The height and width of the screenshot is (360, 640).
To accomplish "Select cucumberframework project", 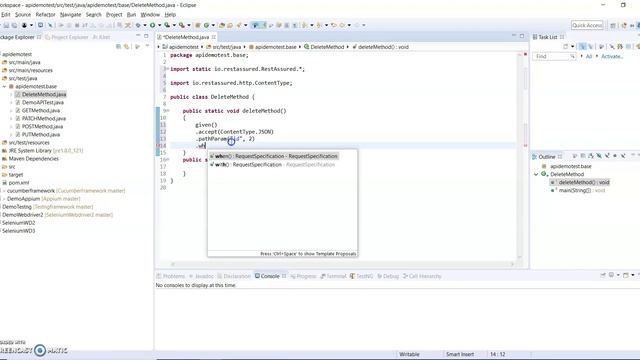I will coord(31,191).
